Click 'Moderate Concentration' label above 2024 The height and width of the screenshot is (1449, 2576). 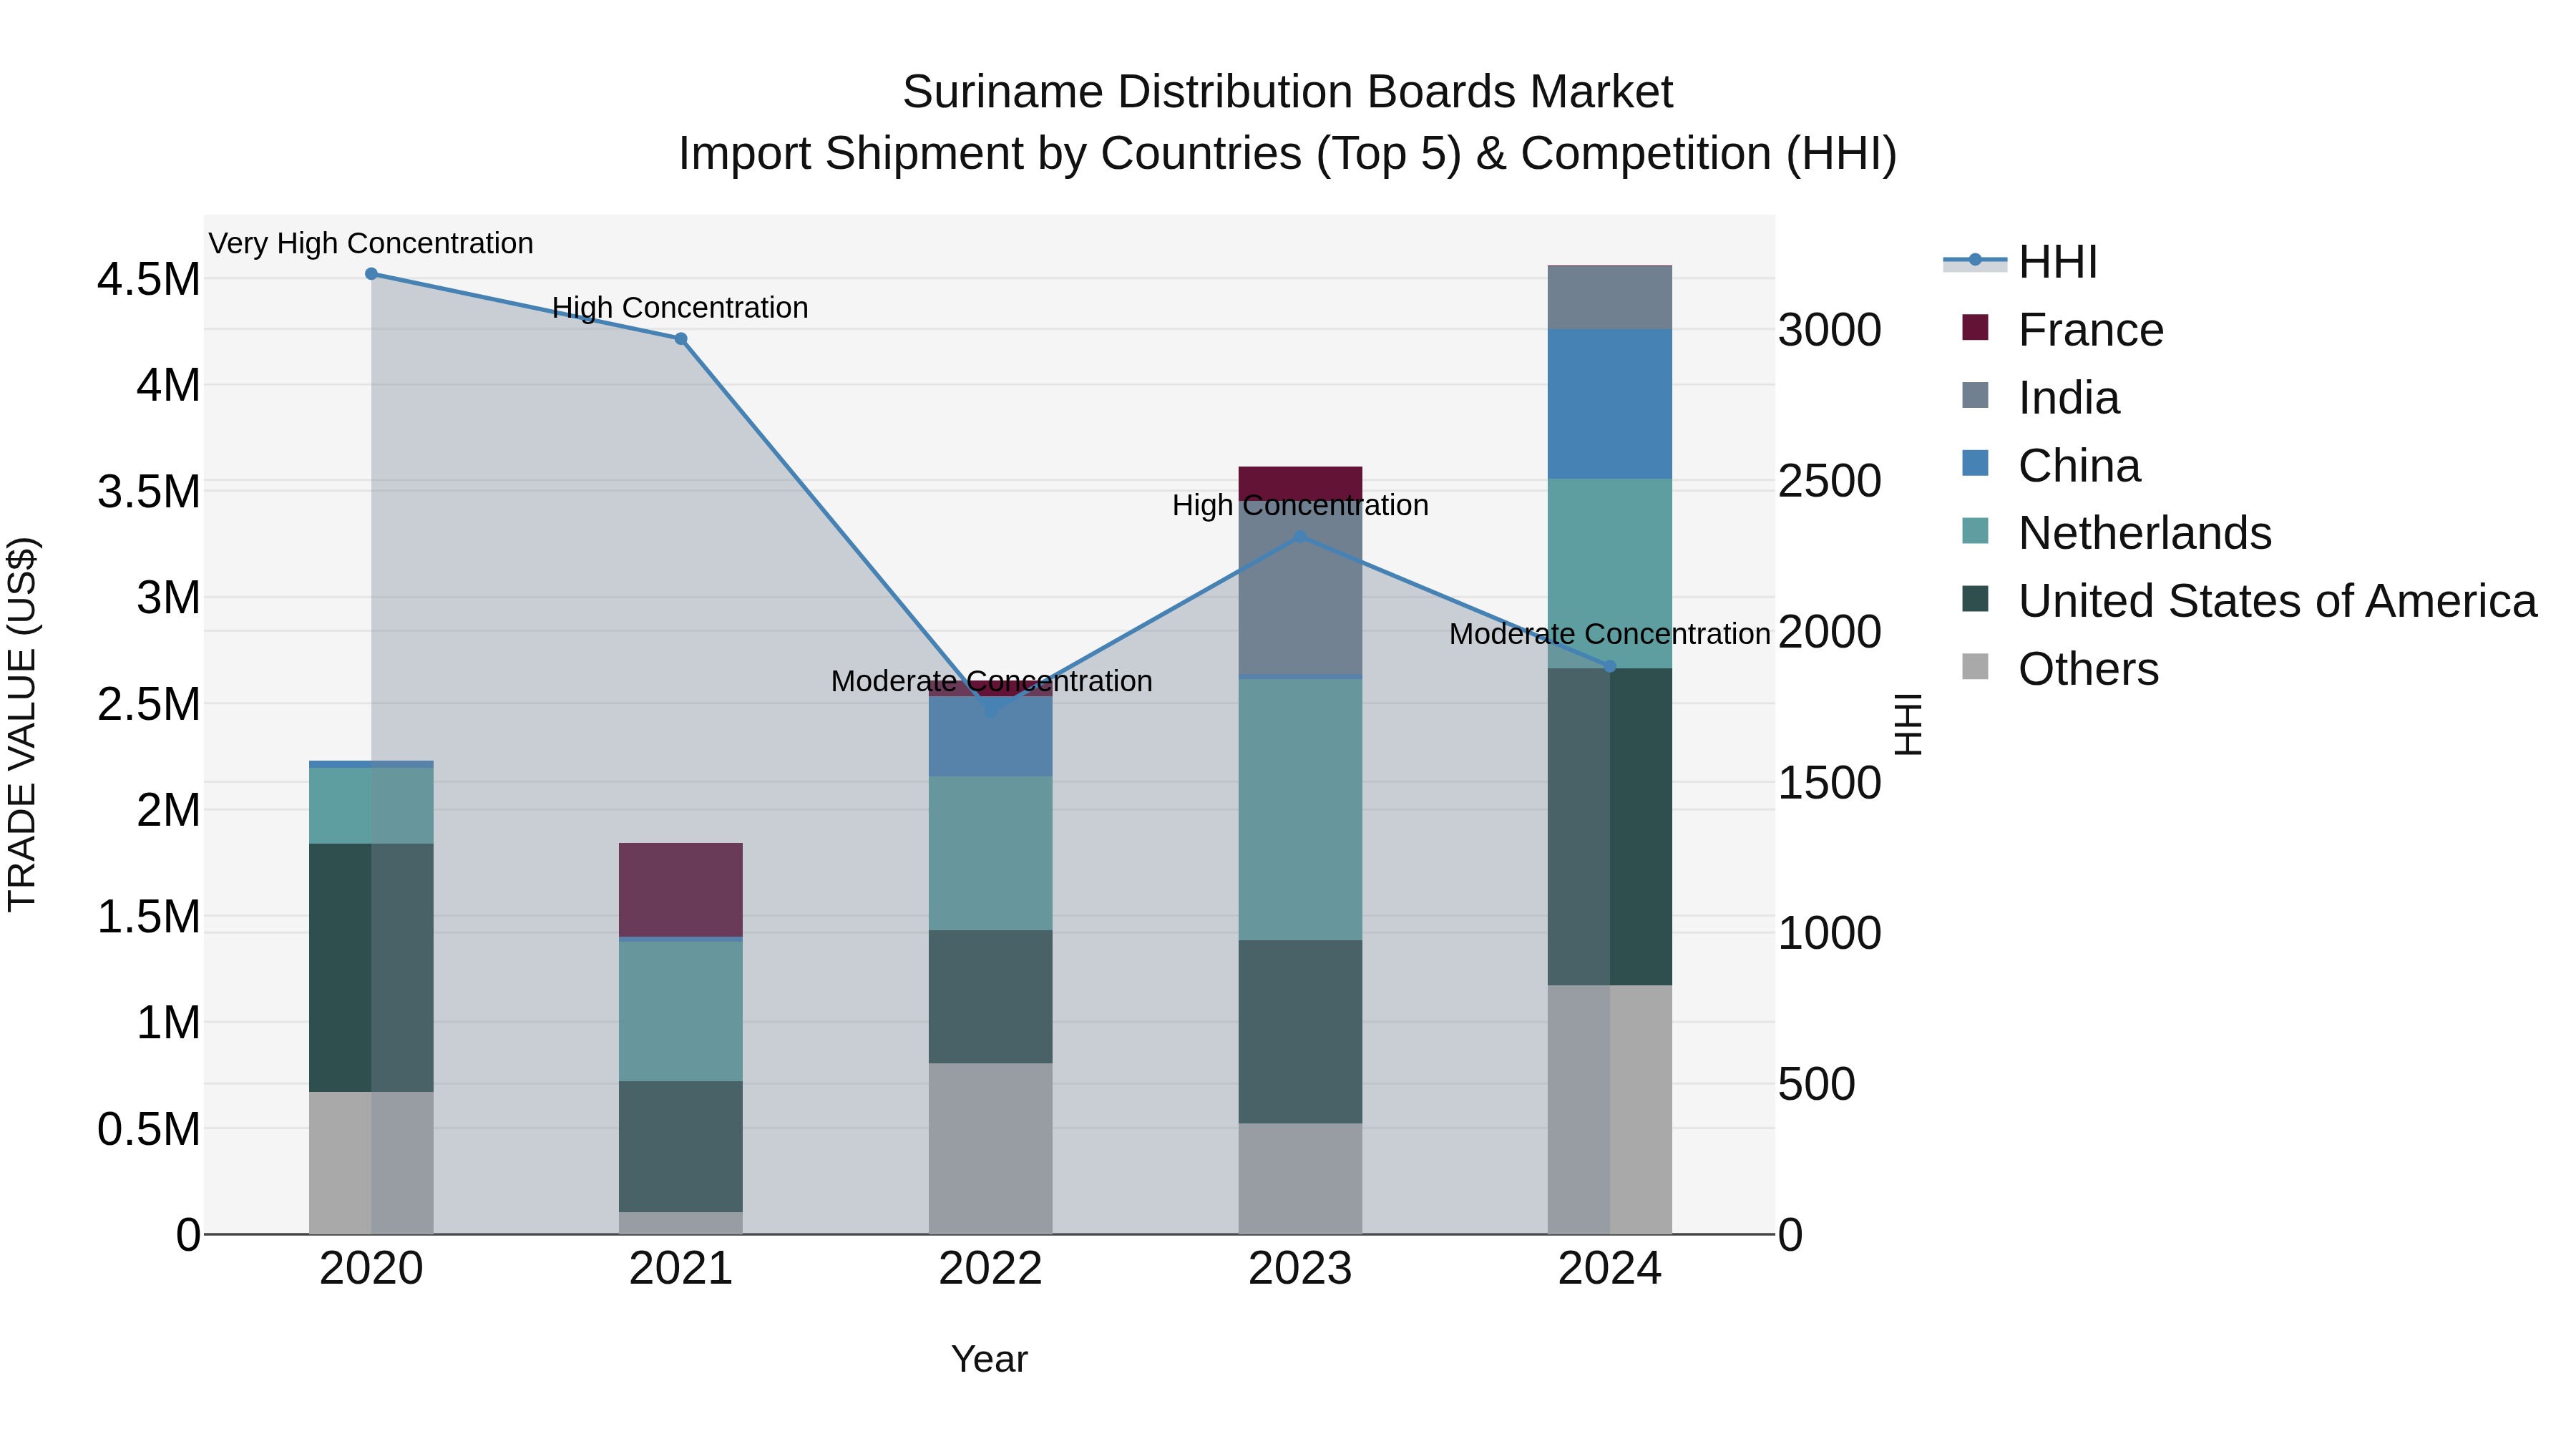[1610, 634]
